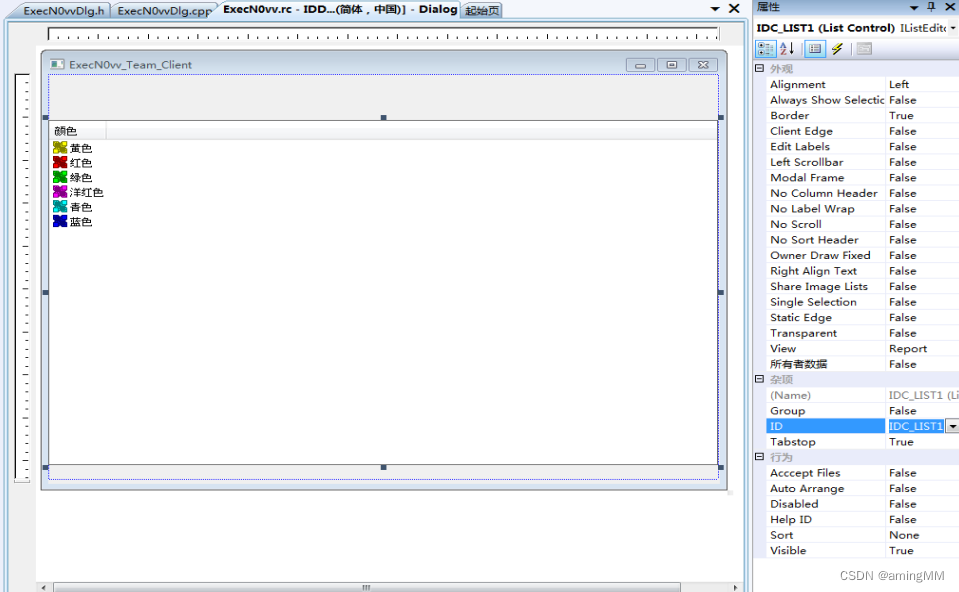
Task: Select the 绿色 list item
Action: 81,177
